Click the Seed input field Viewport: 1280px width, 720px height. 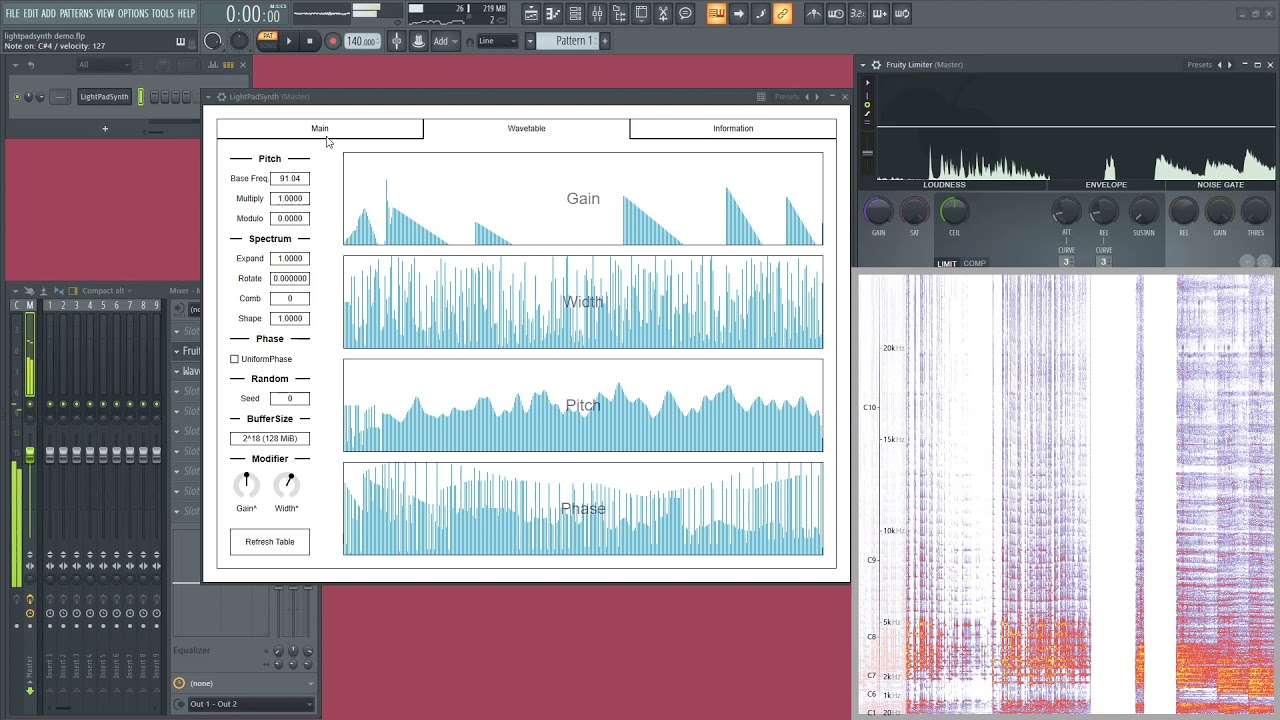(x=290, y=398)
